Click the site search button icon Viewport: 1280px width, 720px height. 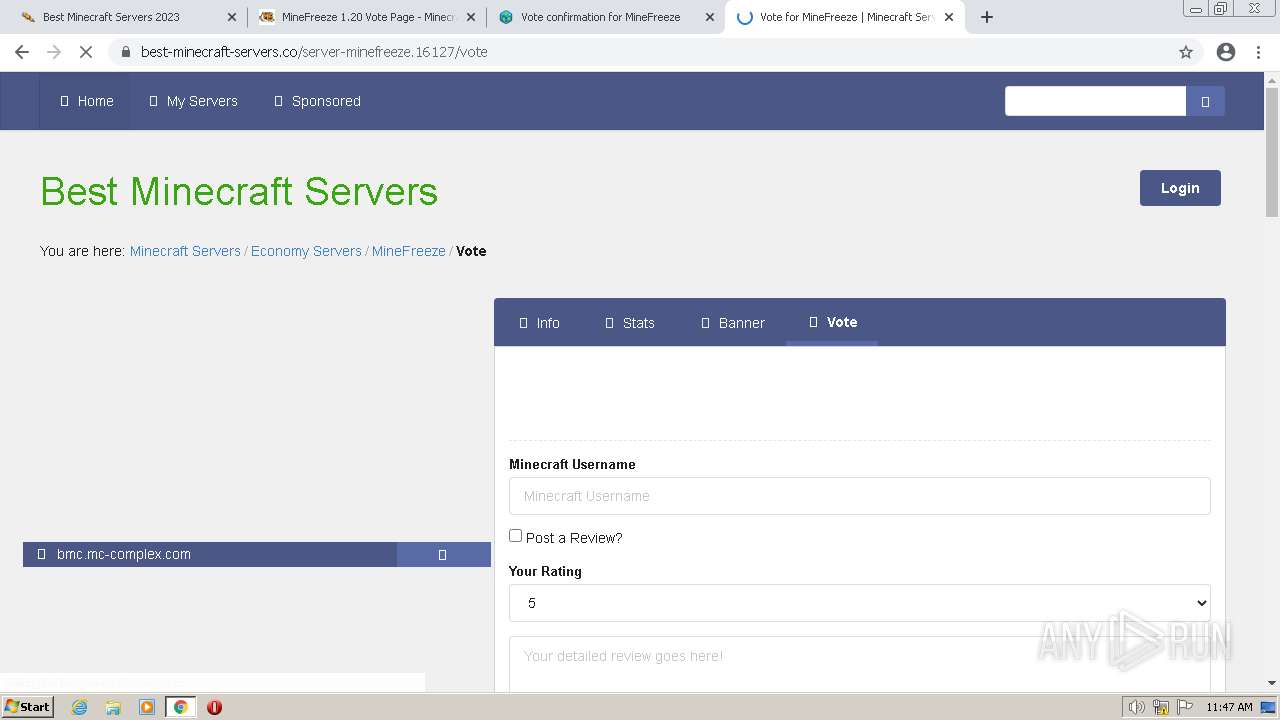tap(1205, 101)
